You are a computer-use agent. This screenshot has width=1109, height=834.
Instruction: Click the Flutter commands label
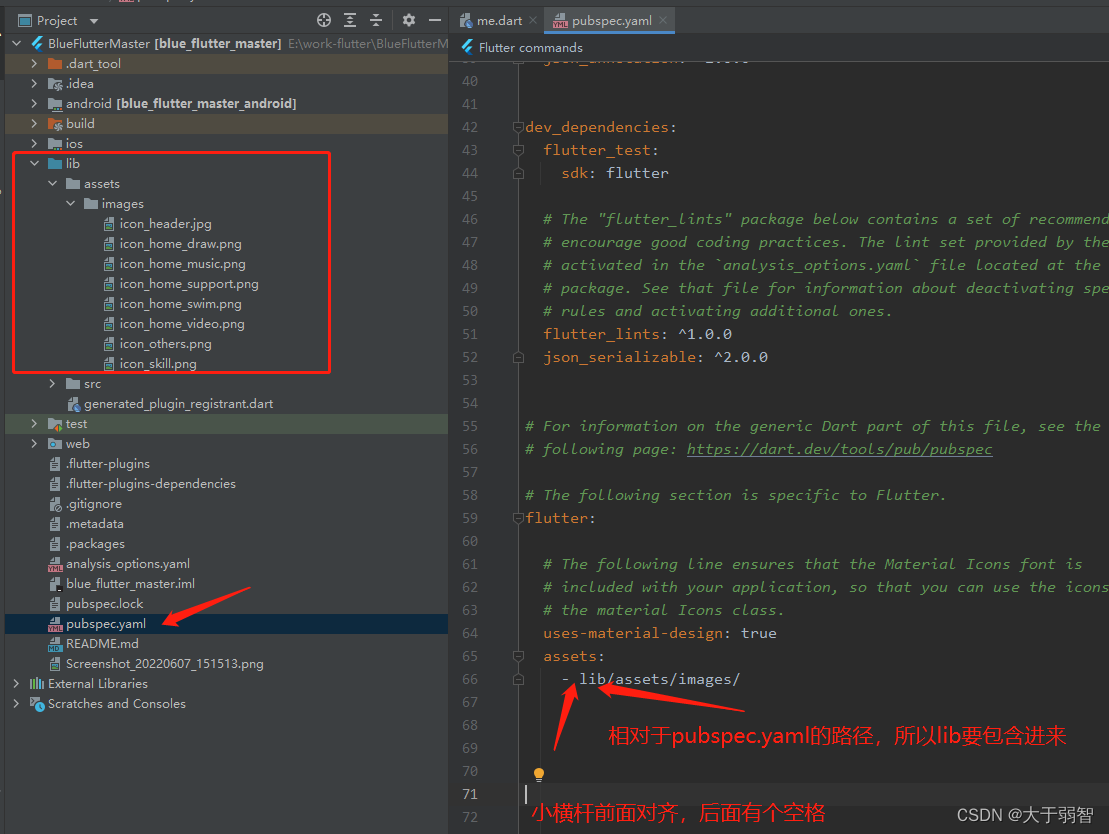[530, 47]
